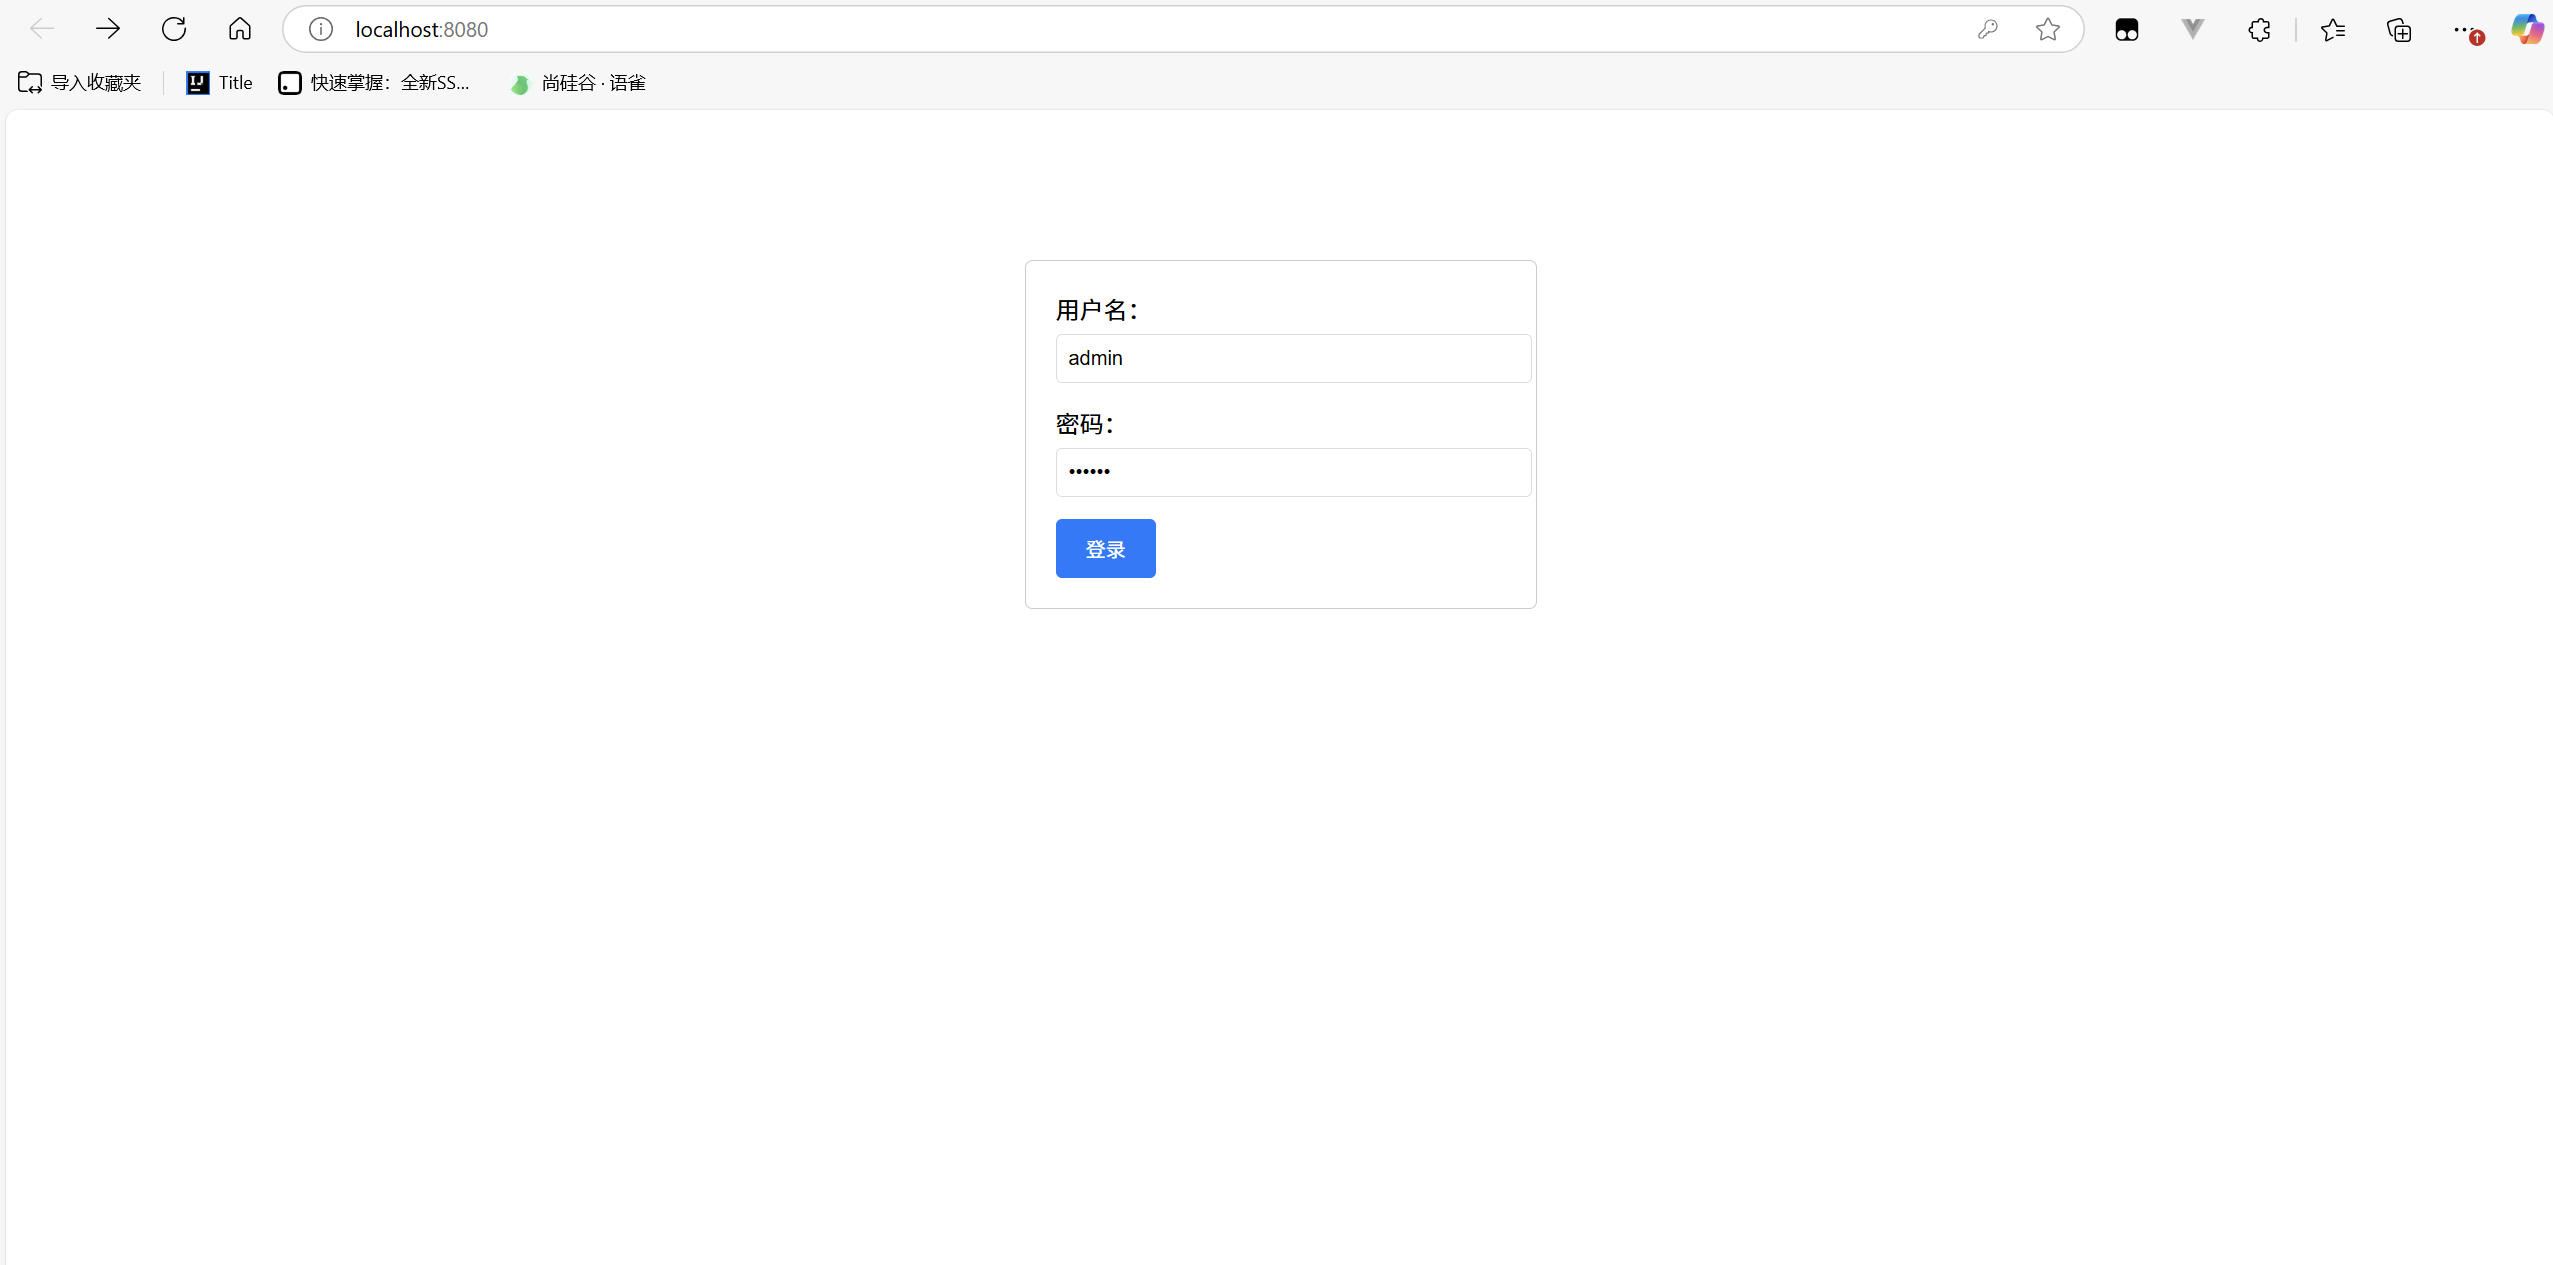Open saved passwords key icon
2553x1265 pixels.
point(1987,29)
